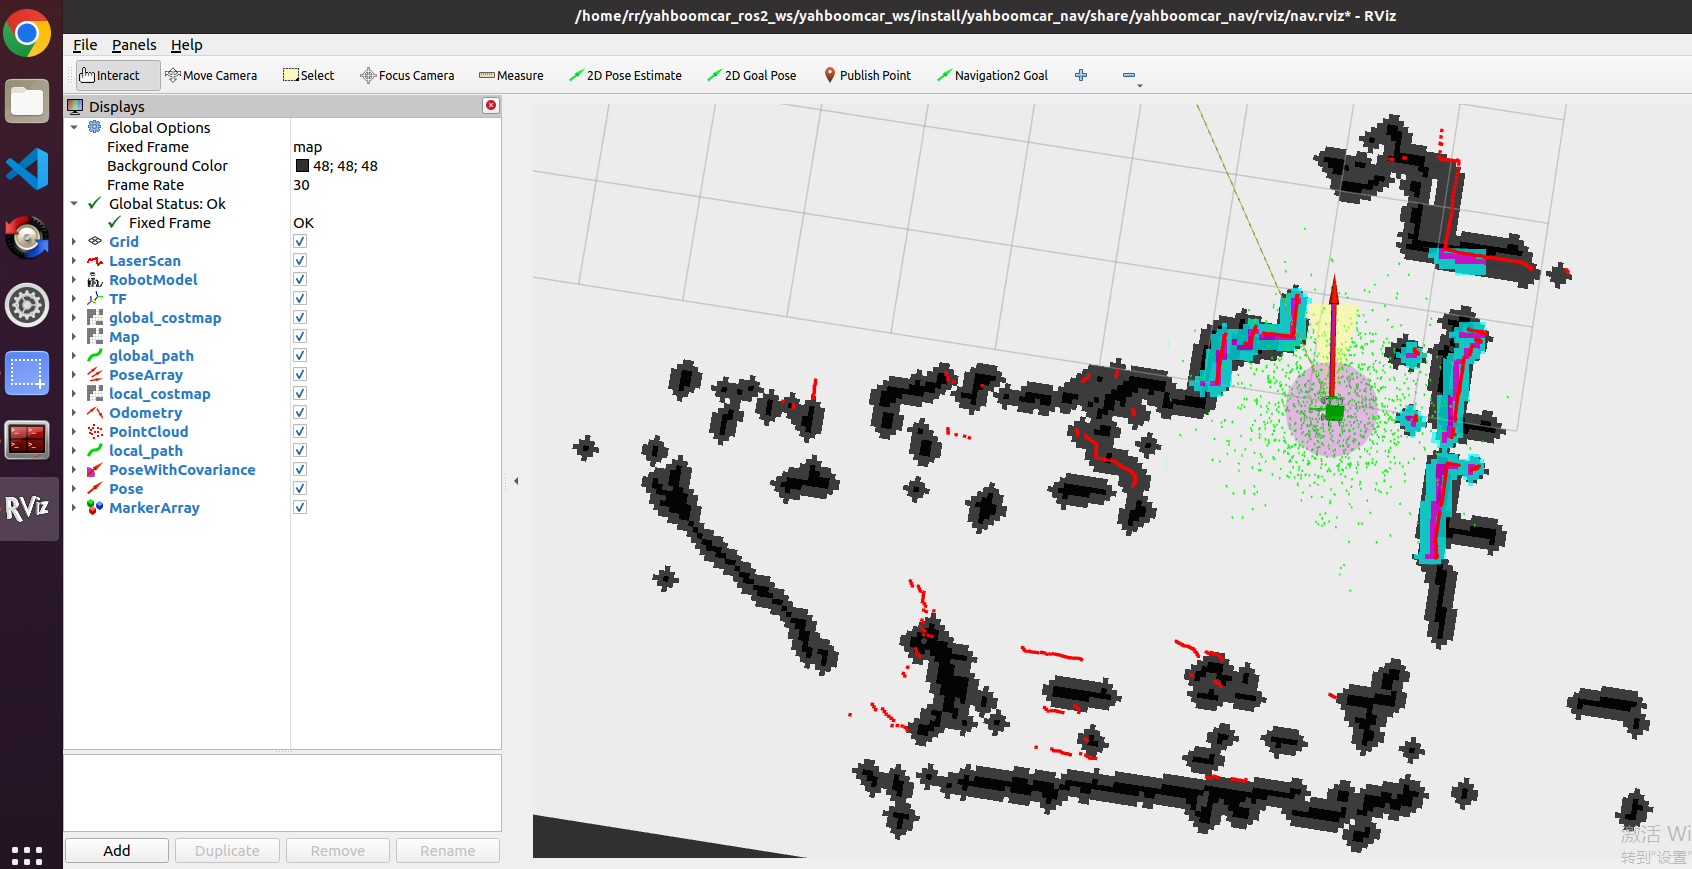
Task: Open the File menu
Action: tap(85, 45)
